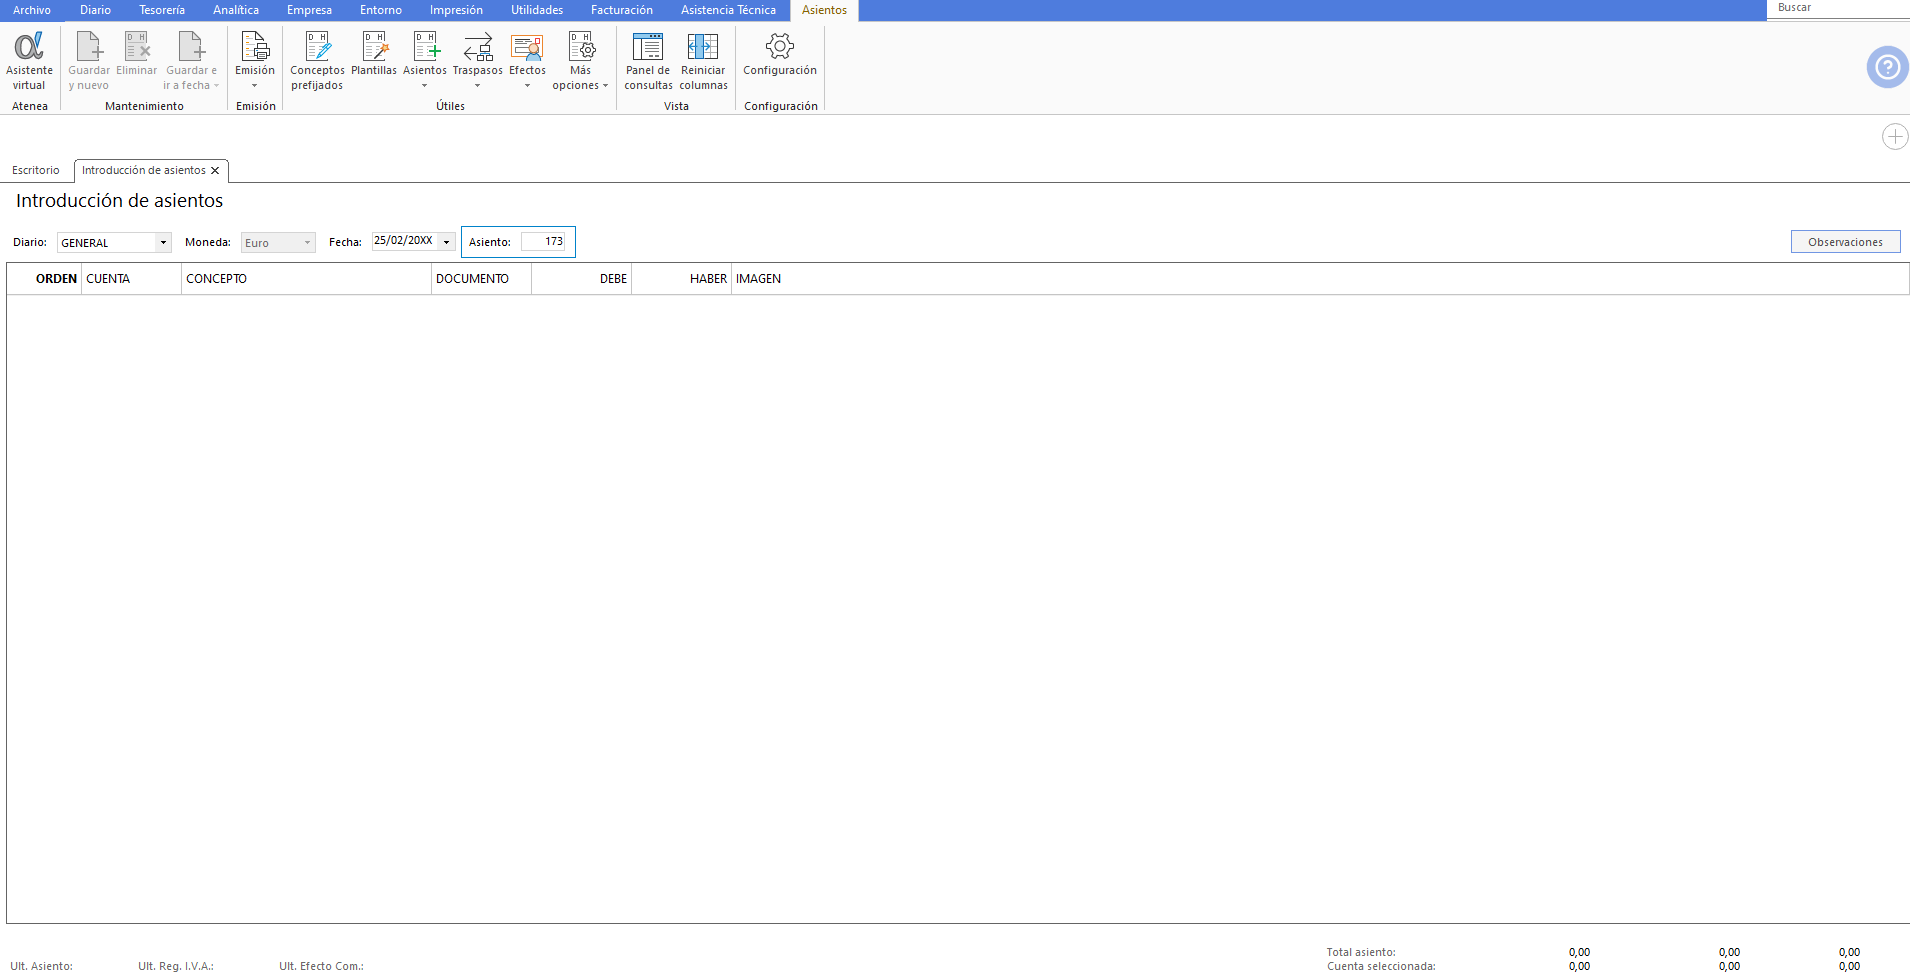Image resolution: width=1910 pixels, height=980 pixels.
Task: Expand Guardar e ir a fecha arrow
Action: (x=216, y=86)
